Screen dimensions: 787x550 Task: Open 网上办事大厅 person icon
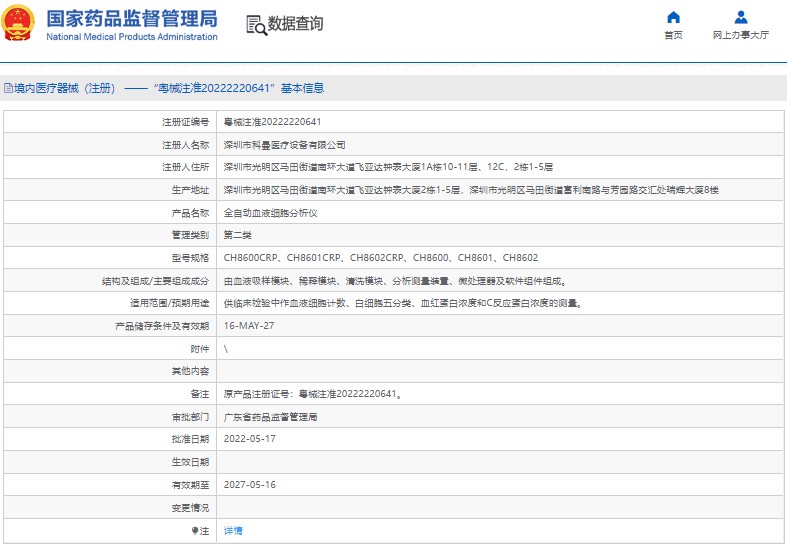tap(741, 18)
